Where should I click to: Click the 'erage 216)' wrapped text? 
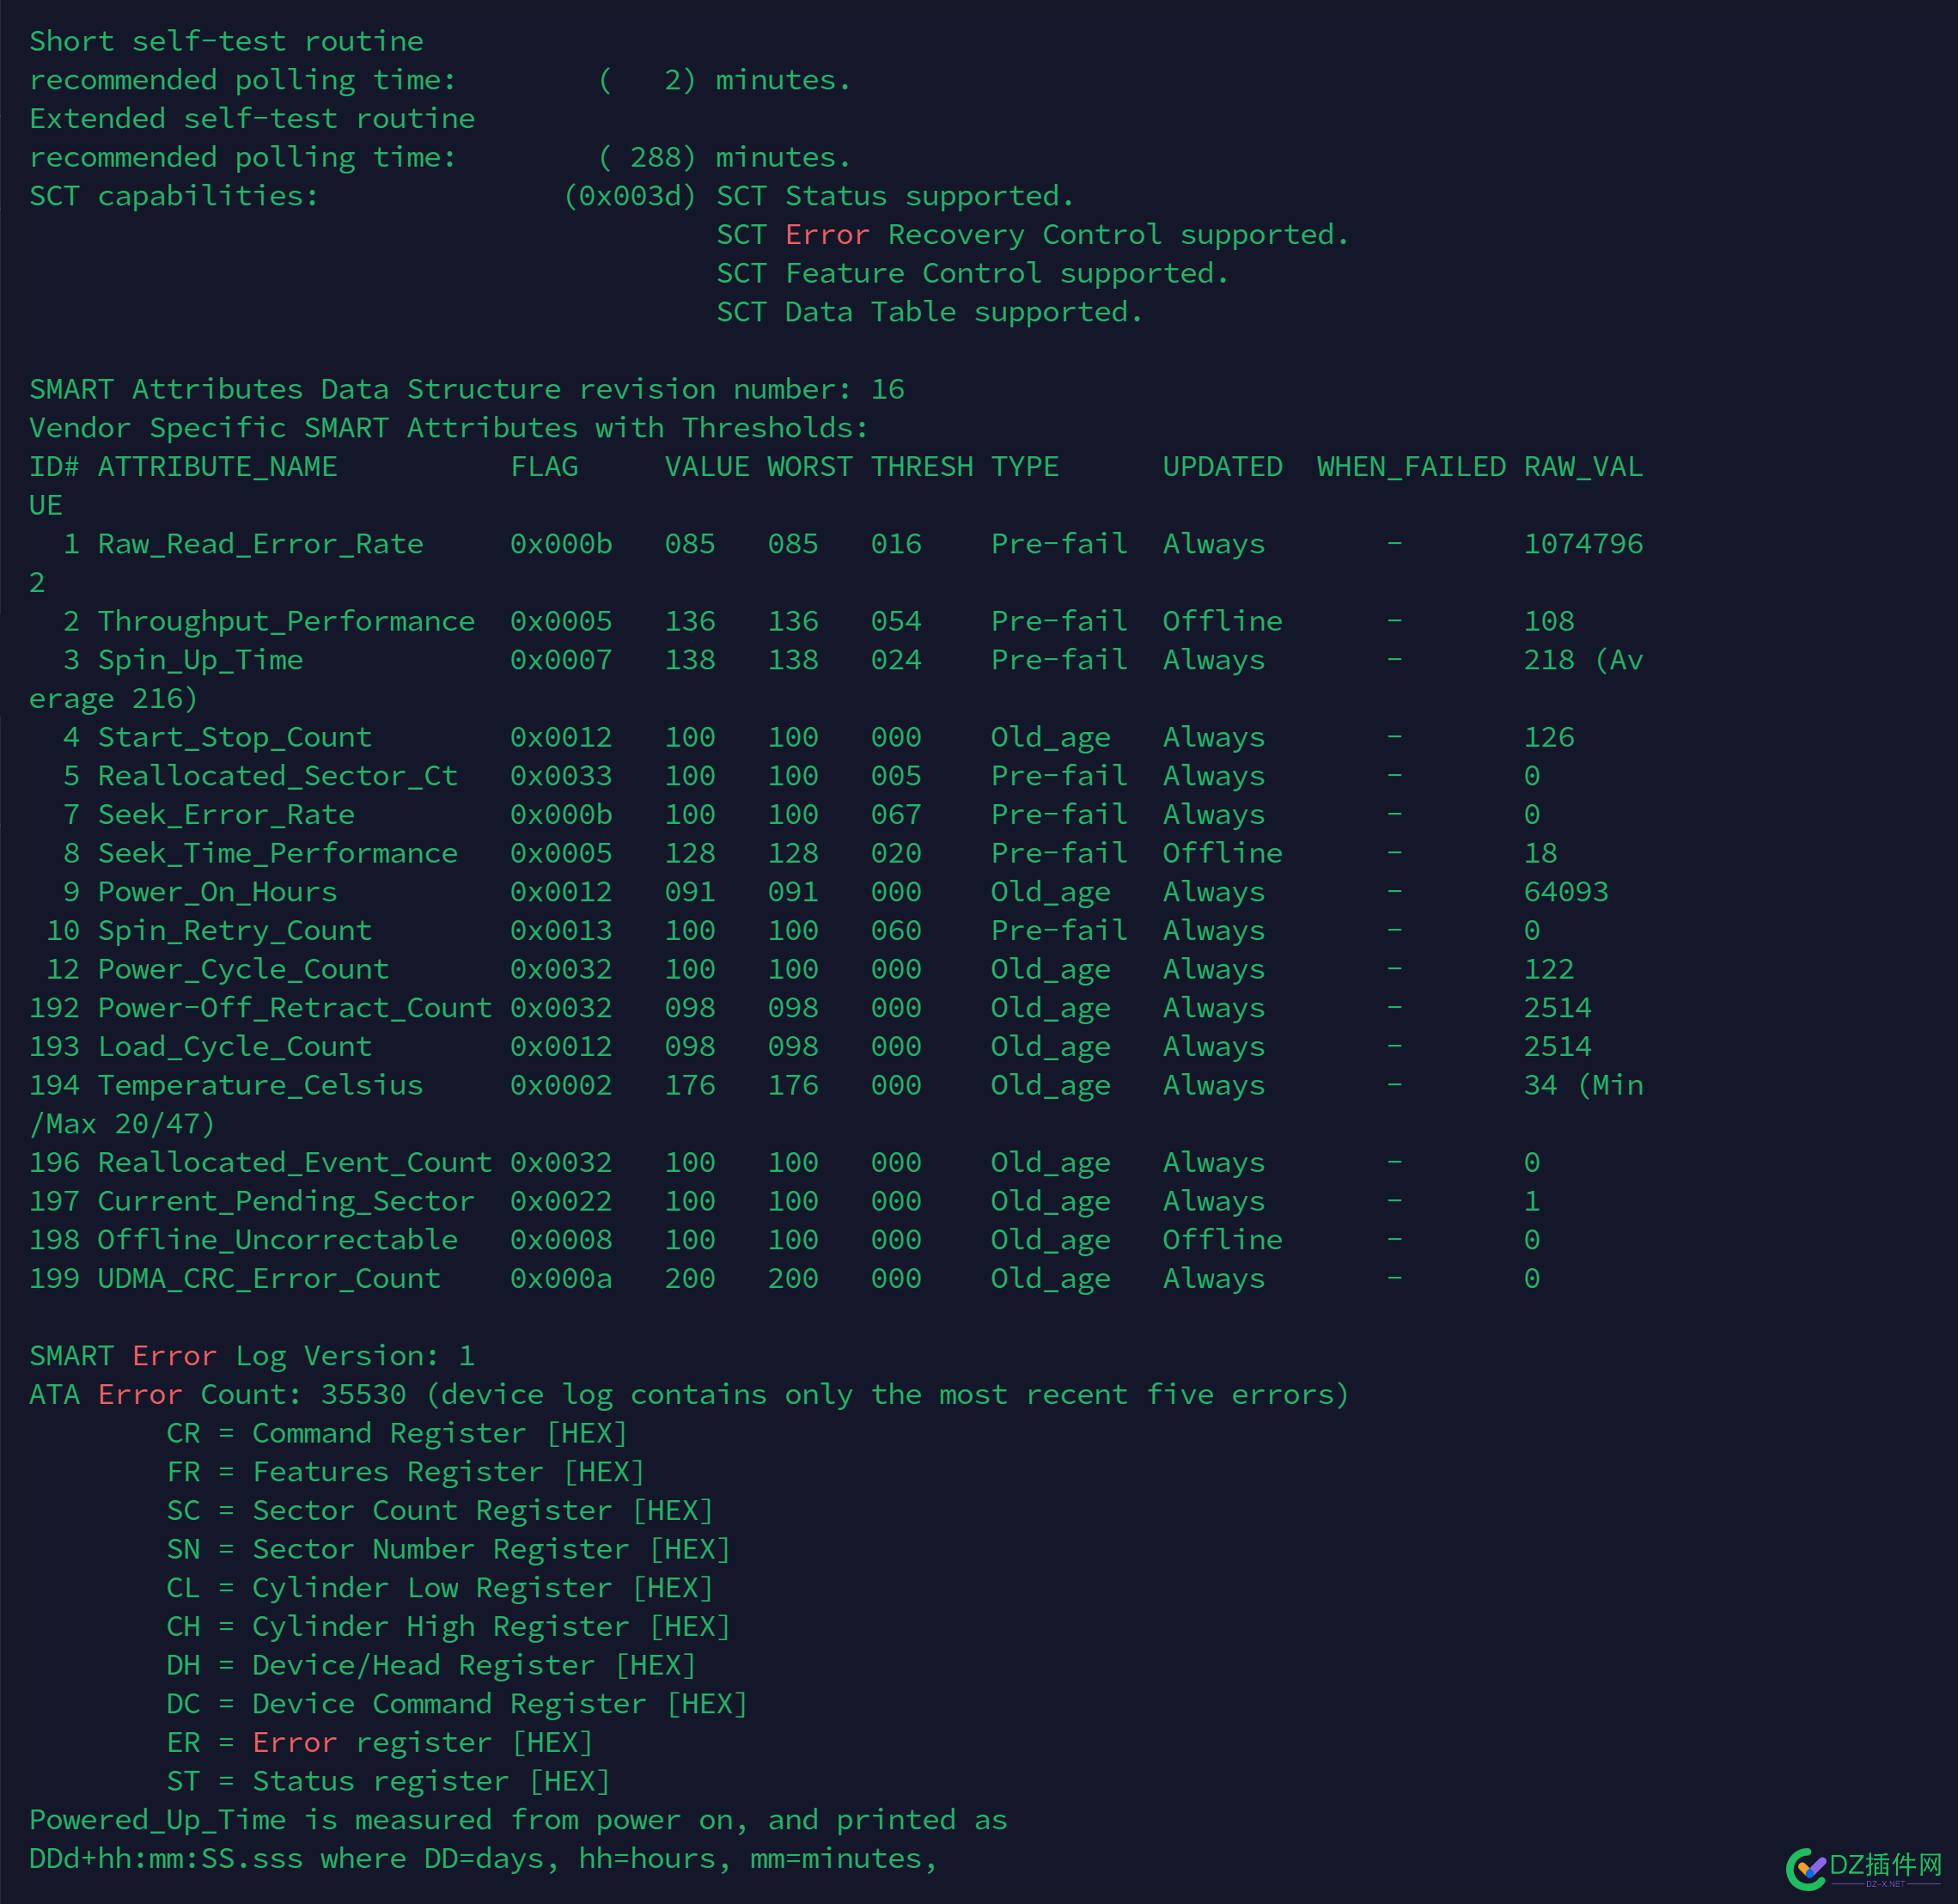[x=114, y=699]
